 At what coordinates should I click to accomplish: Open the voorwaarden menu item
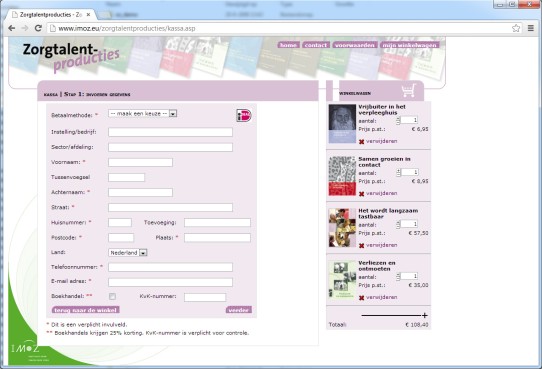point(355,45)
